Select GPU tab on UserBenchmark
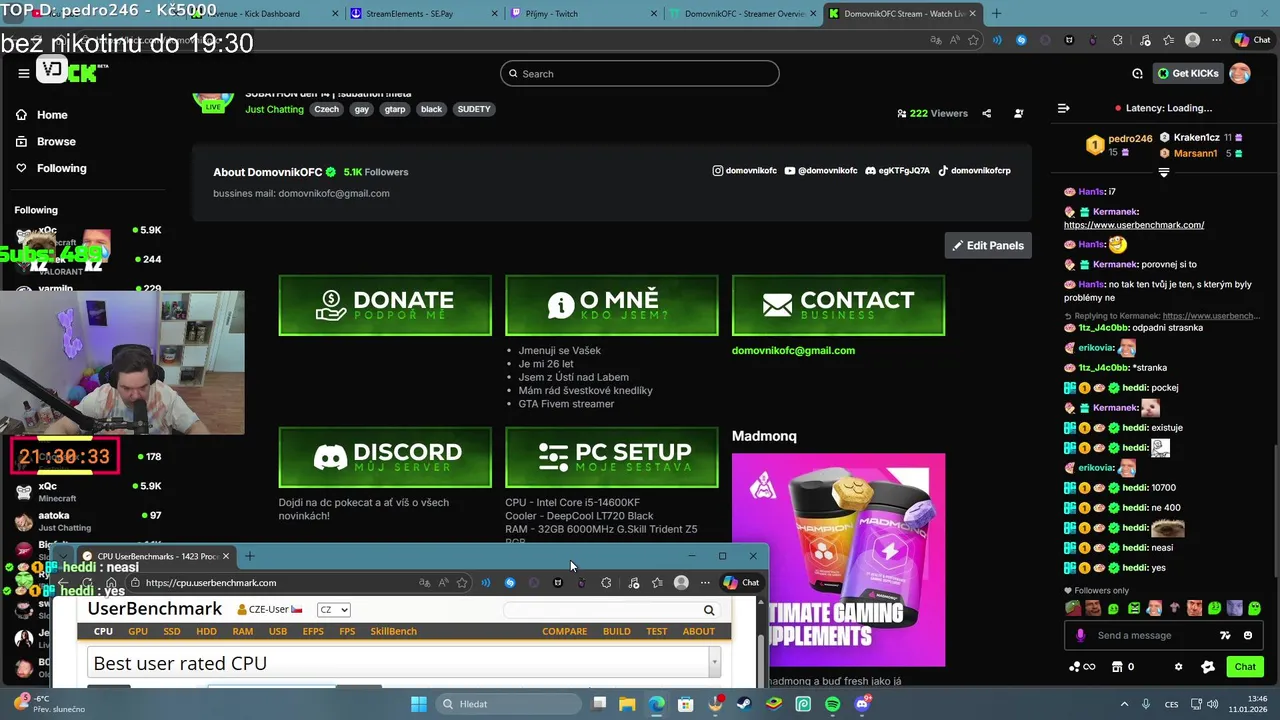 pos(138,631)
